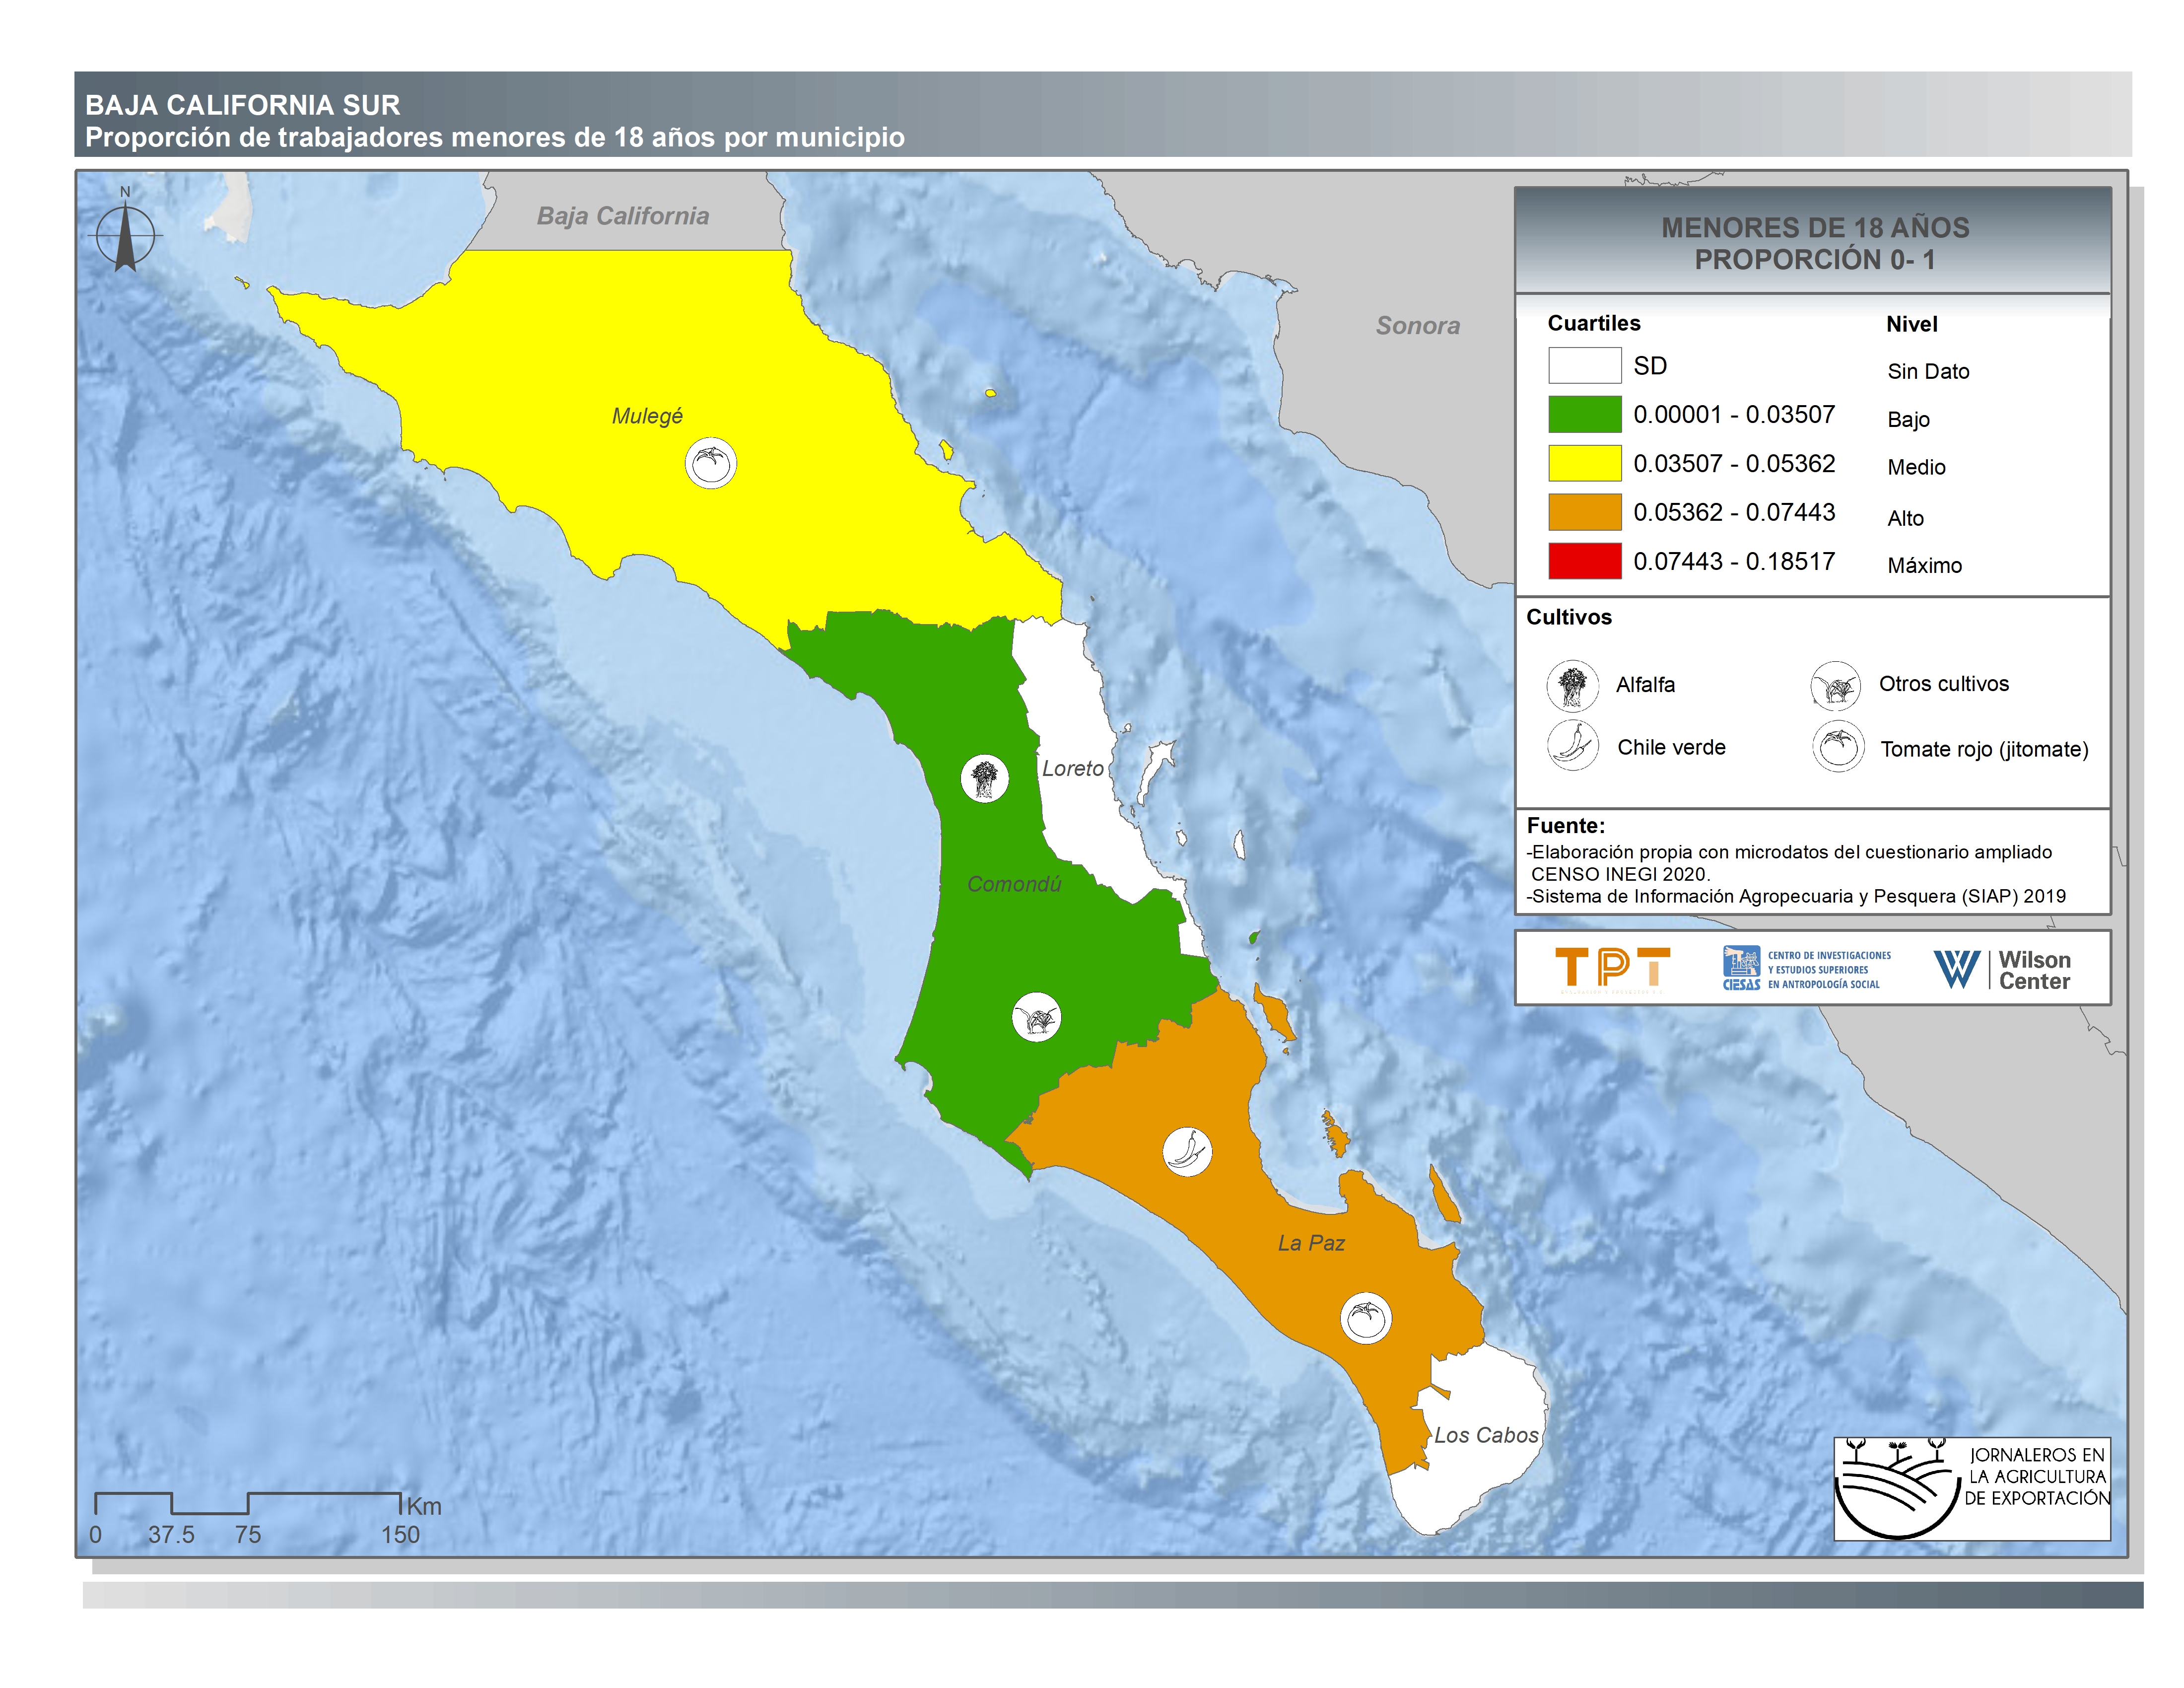Click the white SD legend swatch

(x=1584, y=365)
